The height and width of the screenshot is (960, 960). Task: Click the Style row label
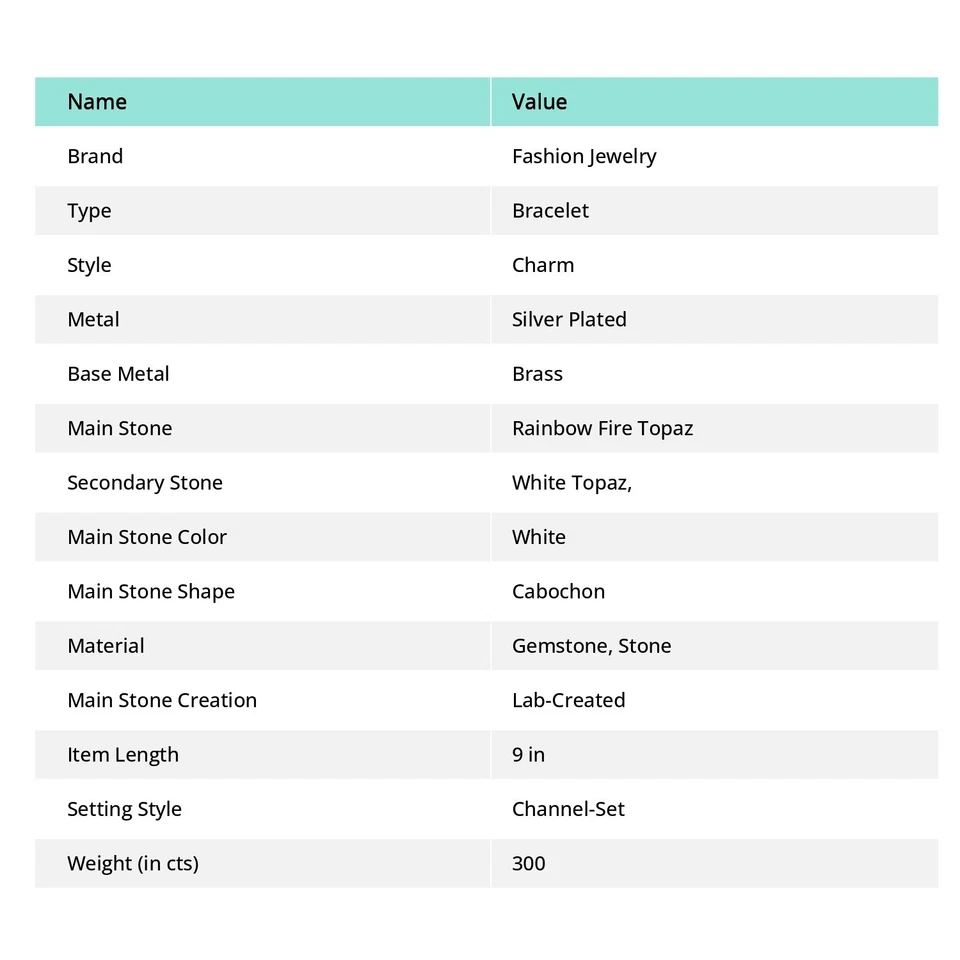(89, 265)
